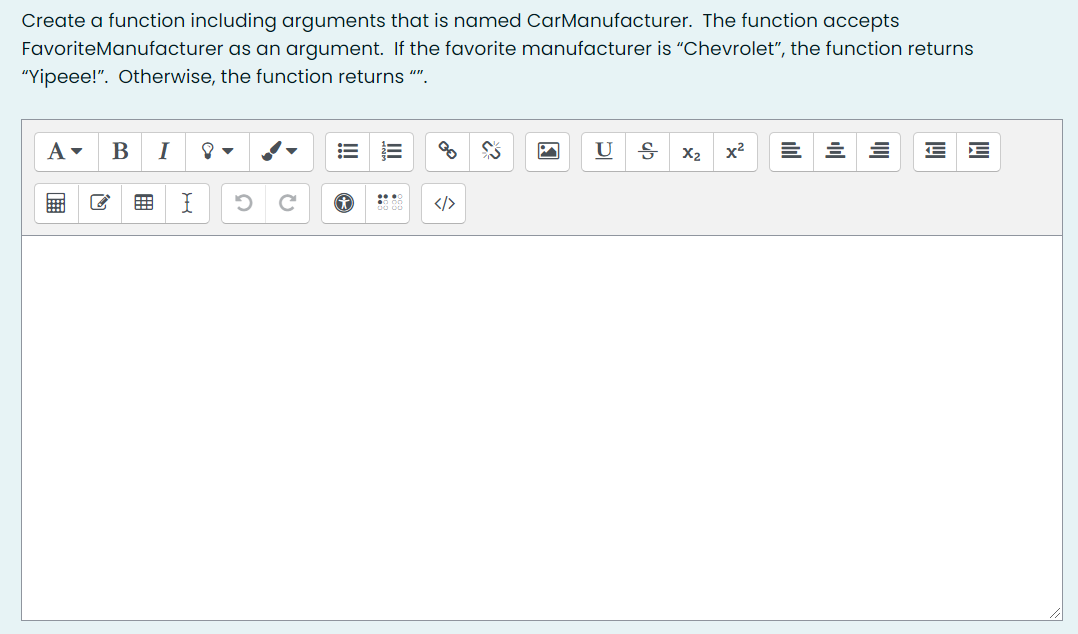Toggle italic formatting
The width and height of the screenshot is (1078, 634).
pyautogui.click(x=164, y=151)
